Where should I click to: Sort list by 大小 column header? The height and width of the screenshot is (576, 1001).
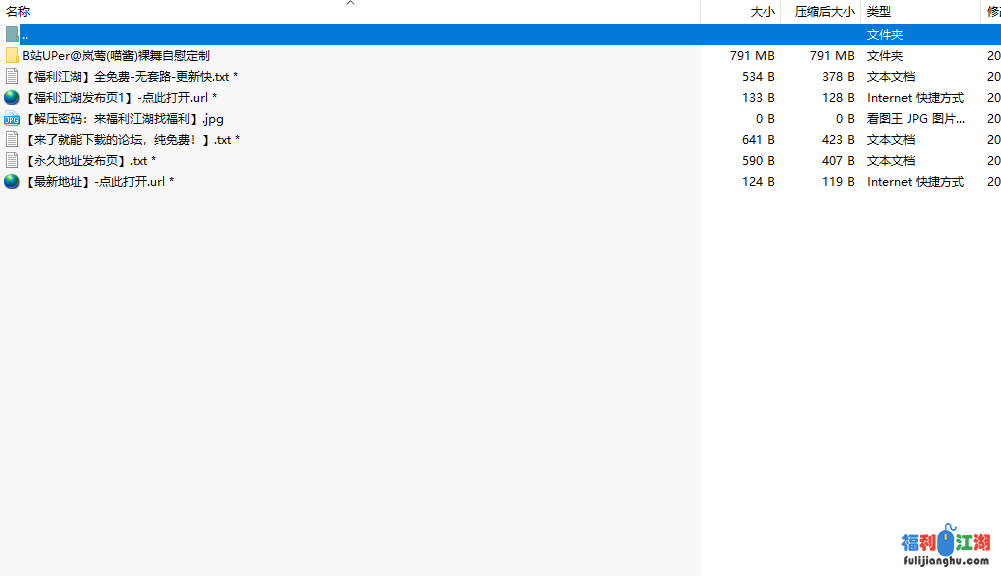click(x=762, y=12)
